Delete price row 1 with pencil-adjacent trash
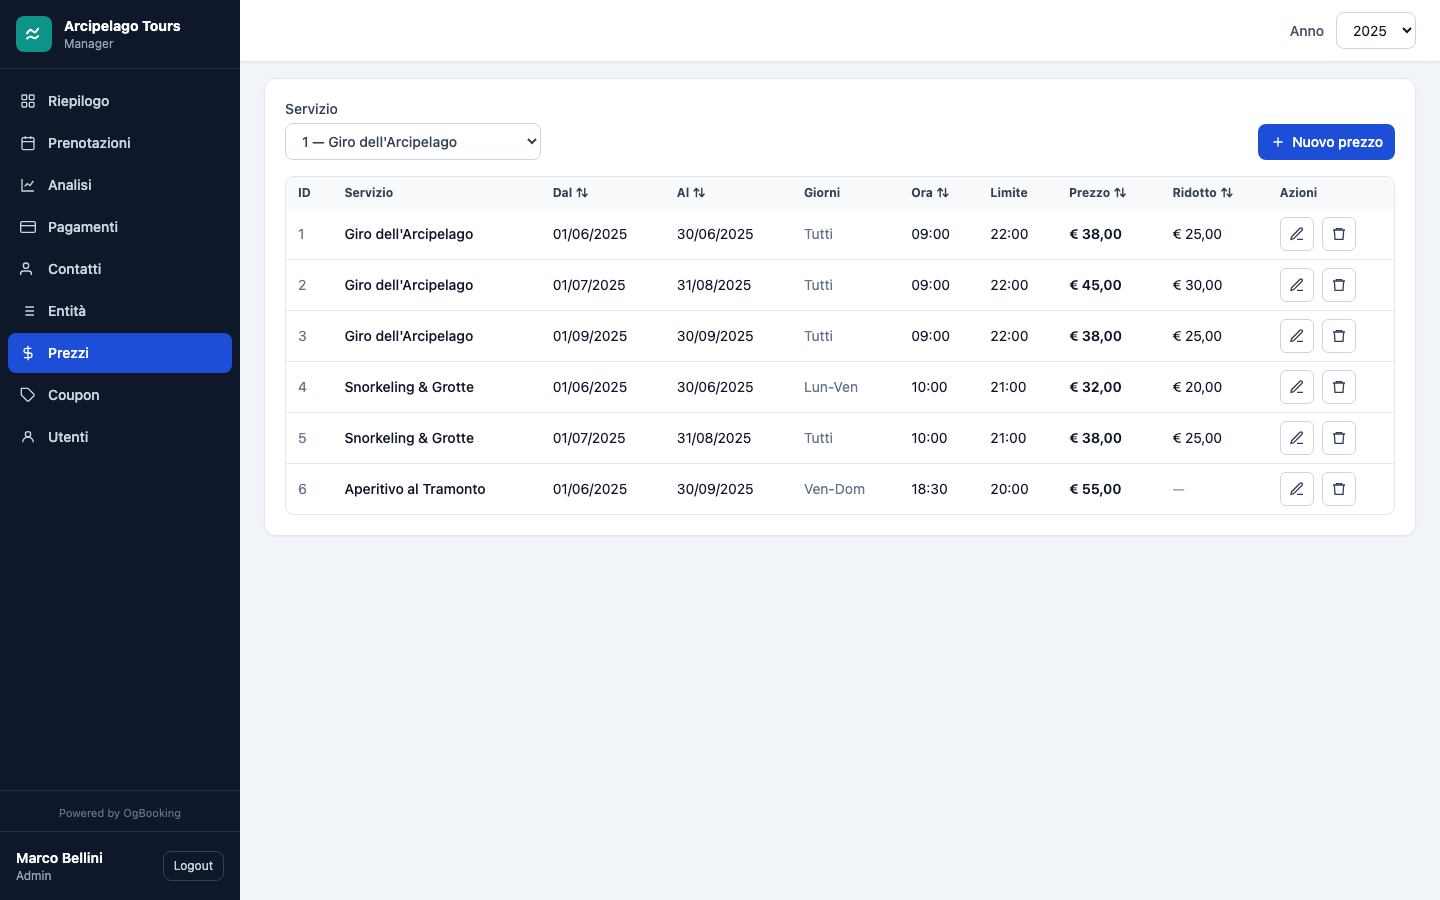Image resolution: width=1440 pixels, height=900 pixels. pyautogui.click(x=1339, y=234)
